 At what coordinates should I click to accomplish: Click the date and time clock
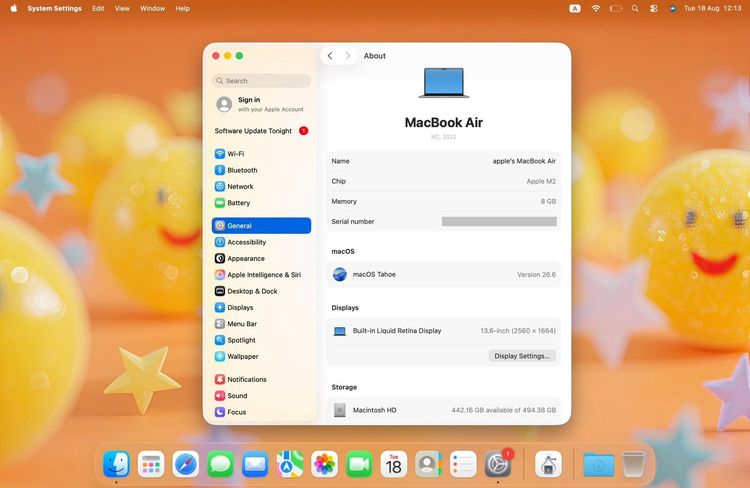(x=713, y=8)
